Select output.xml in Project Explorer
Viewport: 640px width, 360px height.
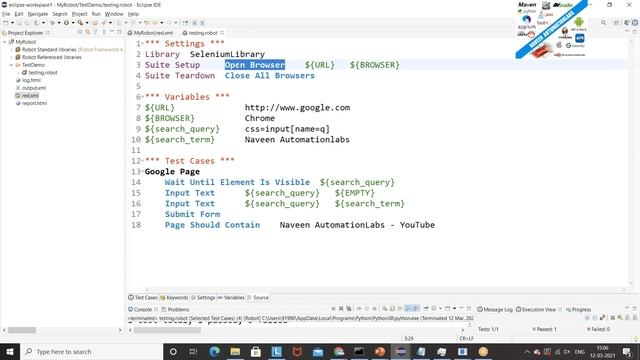(33, 88)
